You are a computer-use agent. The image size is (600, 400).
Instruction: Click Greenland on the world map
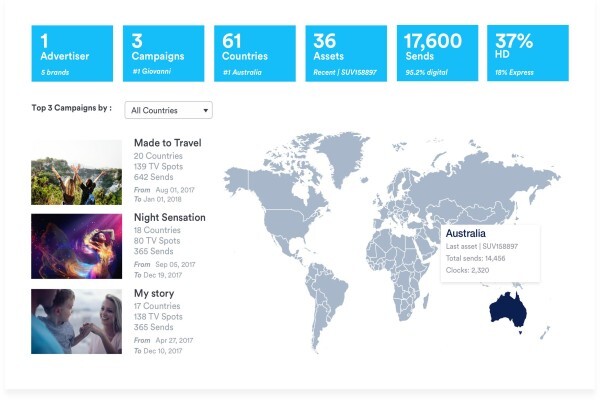pos(341,155)
